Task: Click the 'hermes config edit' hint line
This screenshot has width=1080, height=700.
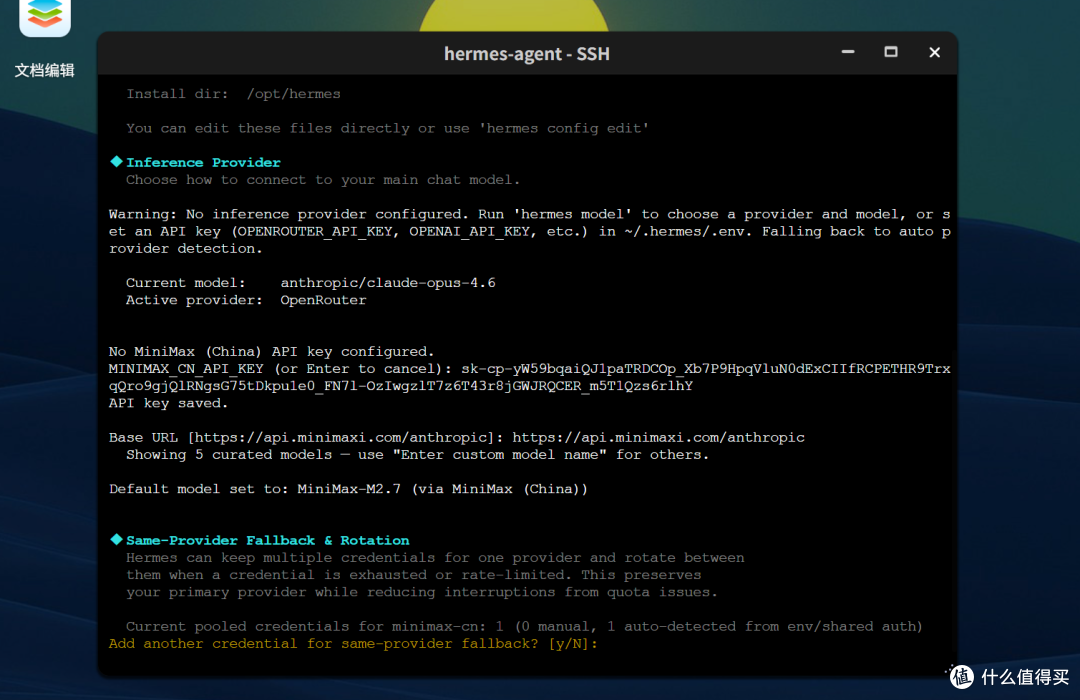Action: 387,128
